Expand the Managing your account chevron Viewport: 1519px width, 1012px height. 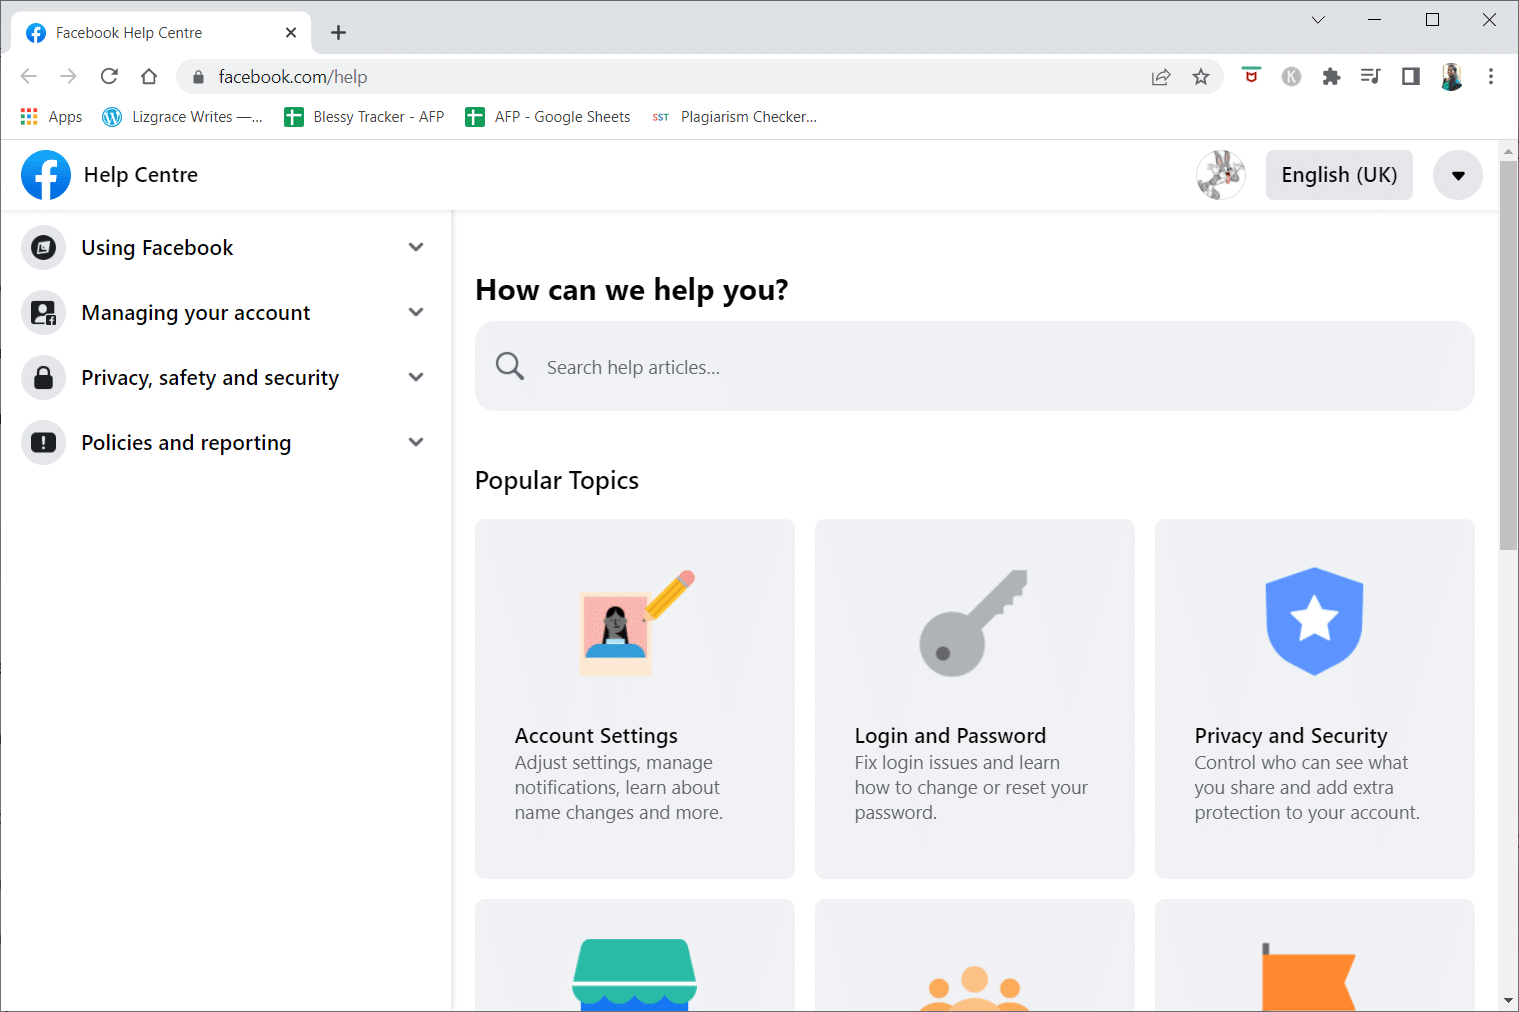coord(416,312)
